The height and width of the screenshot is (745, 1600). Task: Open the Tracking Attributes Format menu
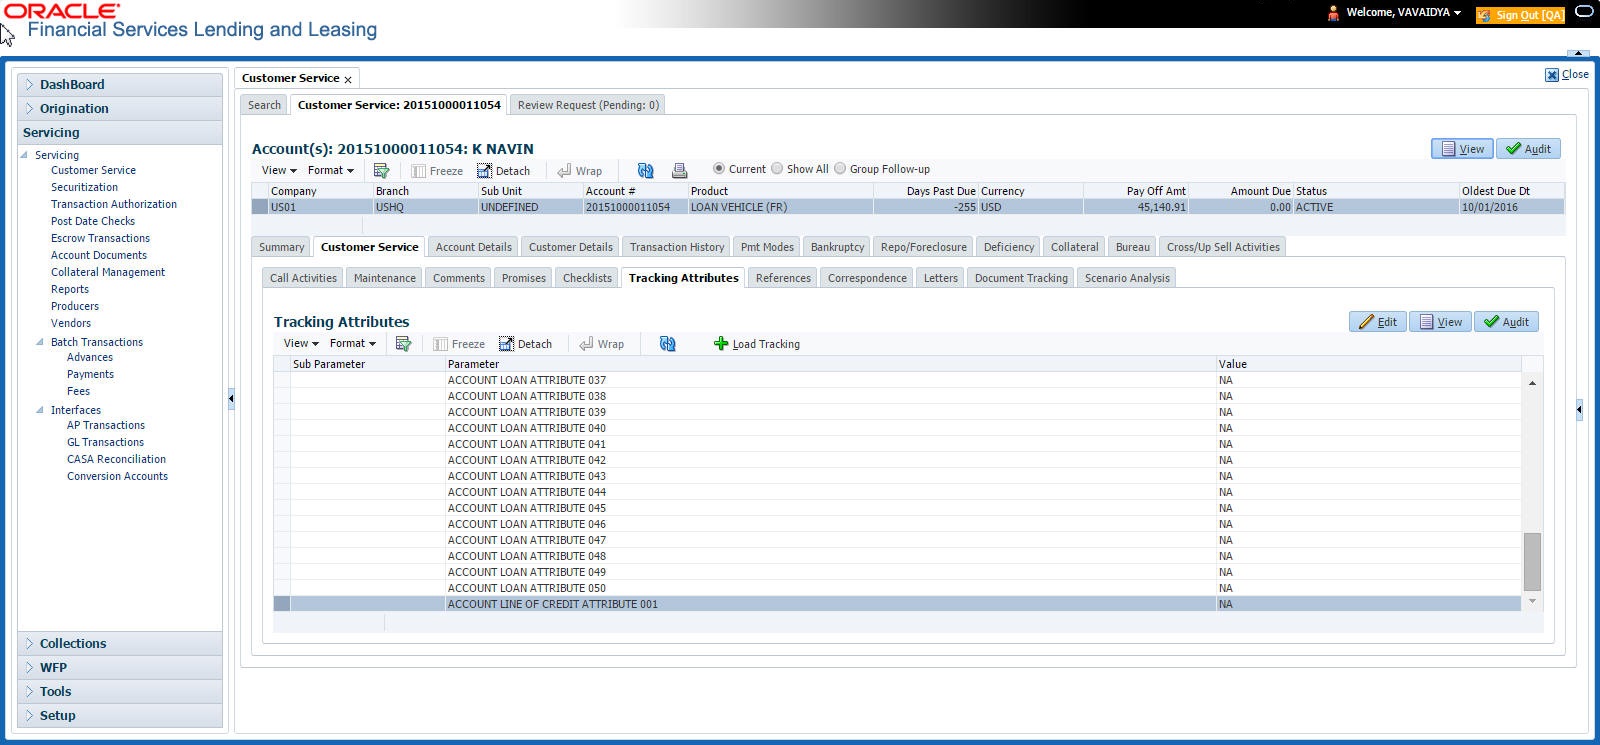pos(353,343)
